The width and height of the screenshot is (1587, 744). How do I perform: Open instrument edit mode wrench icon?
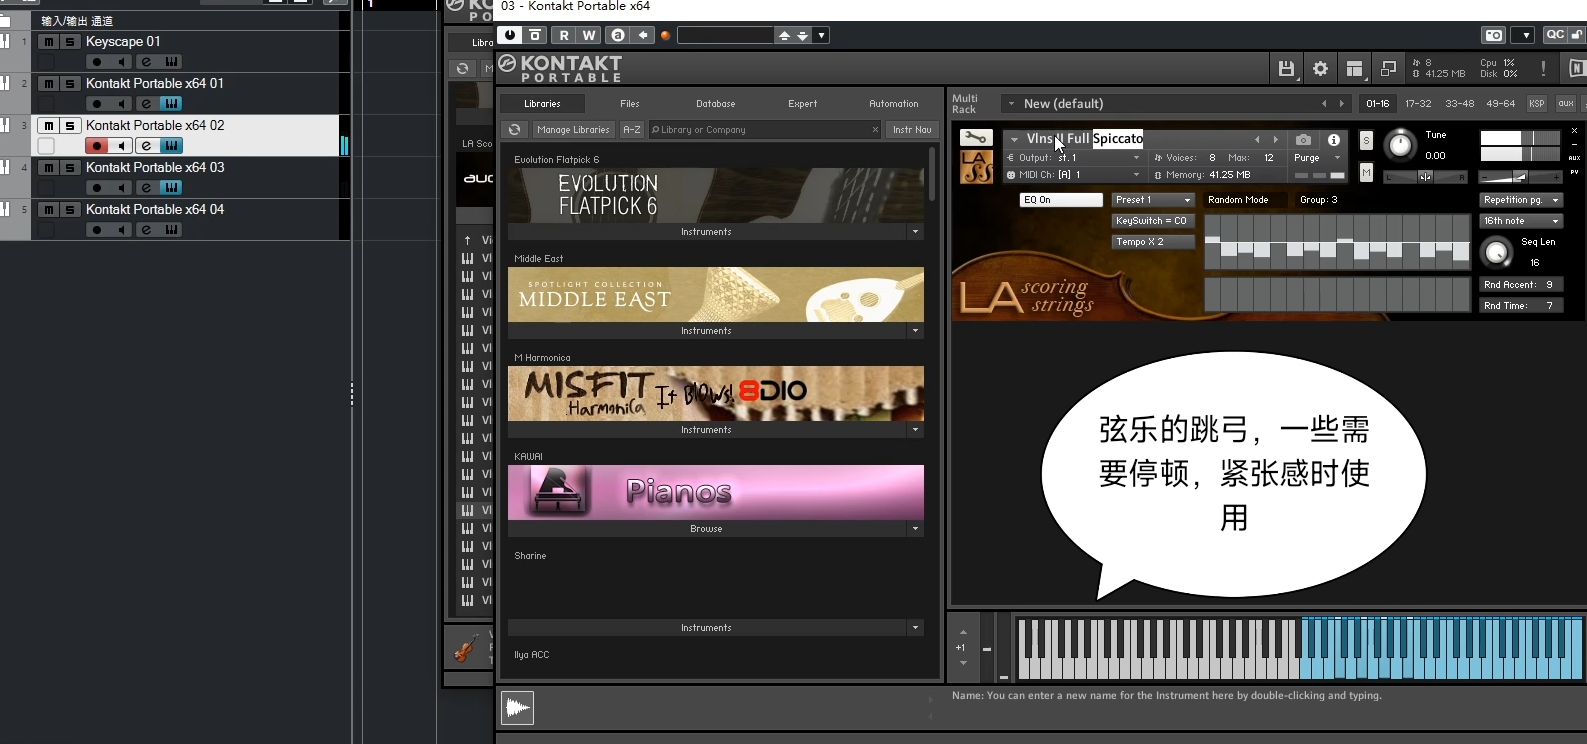[975, 138]
